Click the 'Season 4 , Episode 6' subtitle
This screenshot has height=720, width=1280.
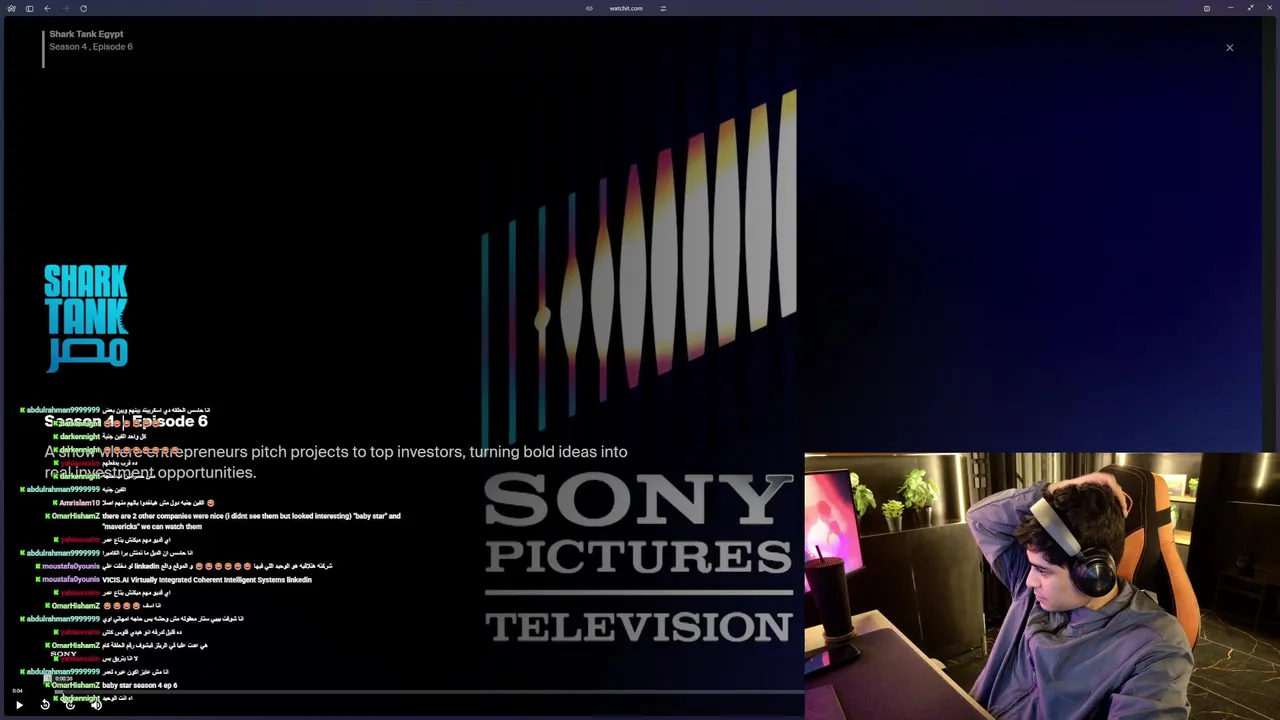point(91,47)
